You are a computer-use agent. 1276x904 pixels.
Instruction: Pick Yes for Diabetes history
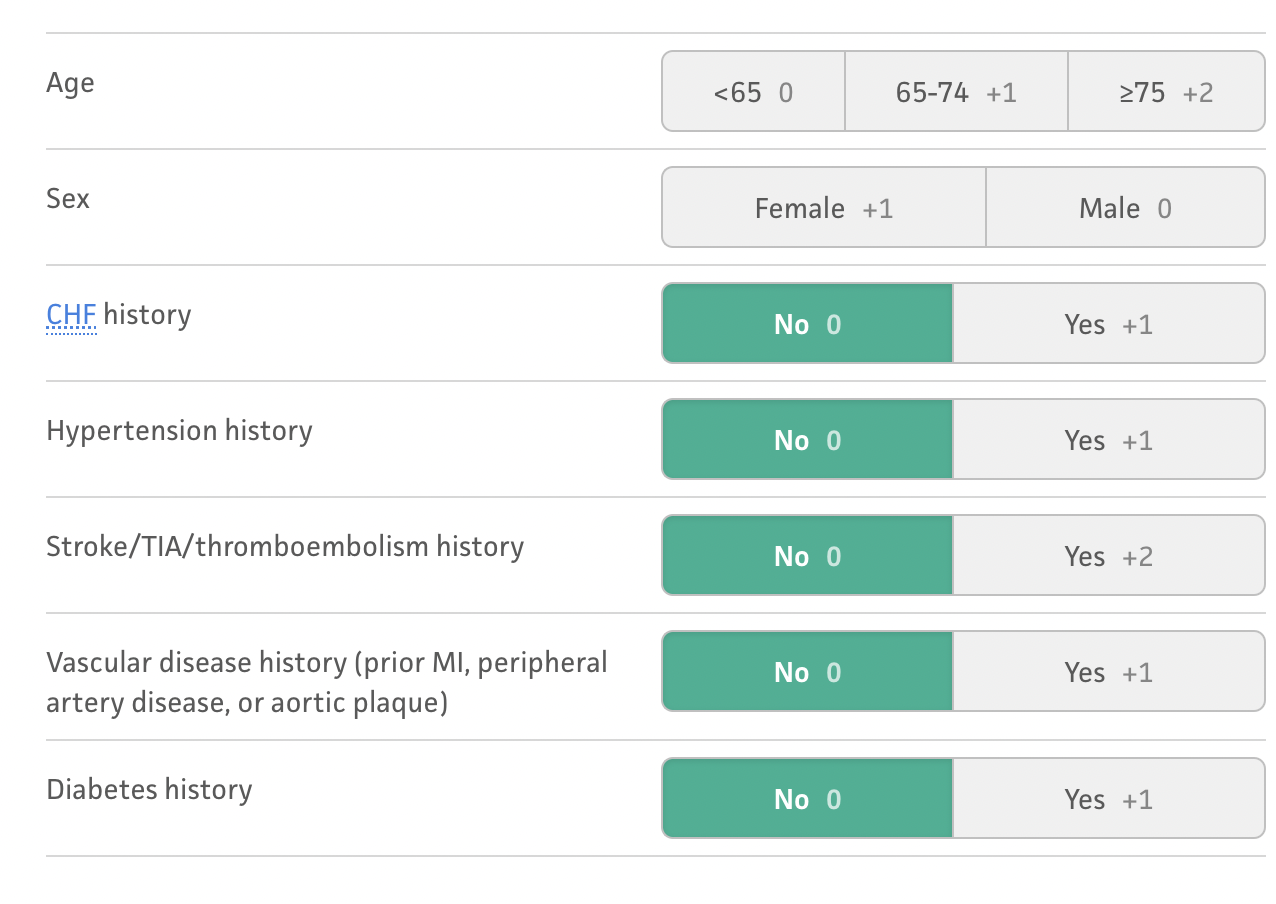coord(1108,799)
